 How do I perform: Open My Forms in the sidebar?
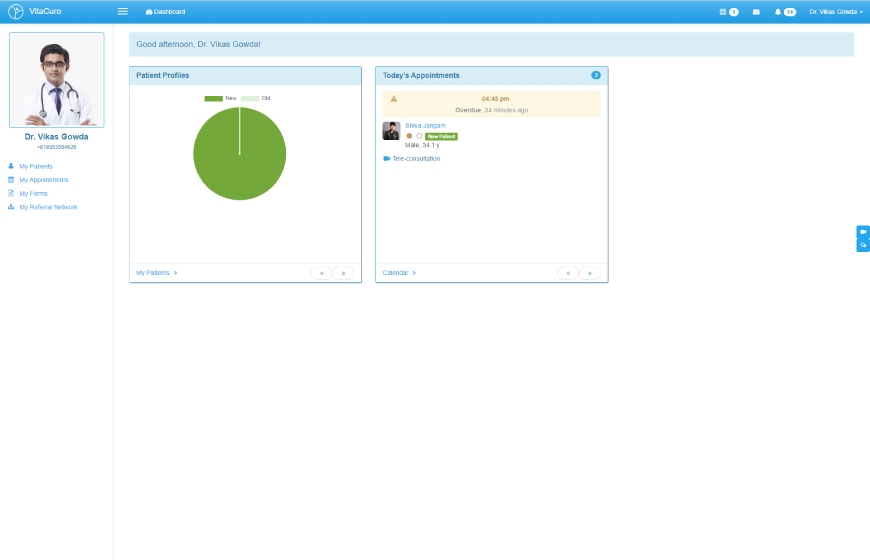[x=34, y=194]
